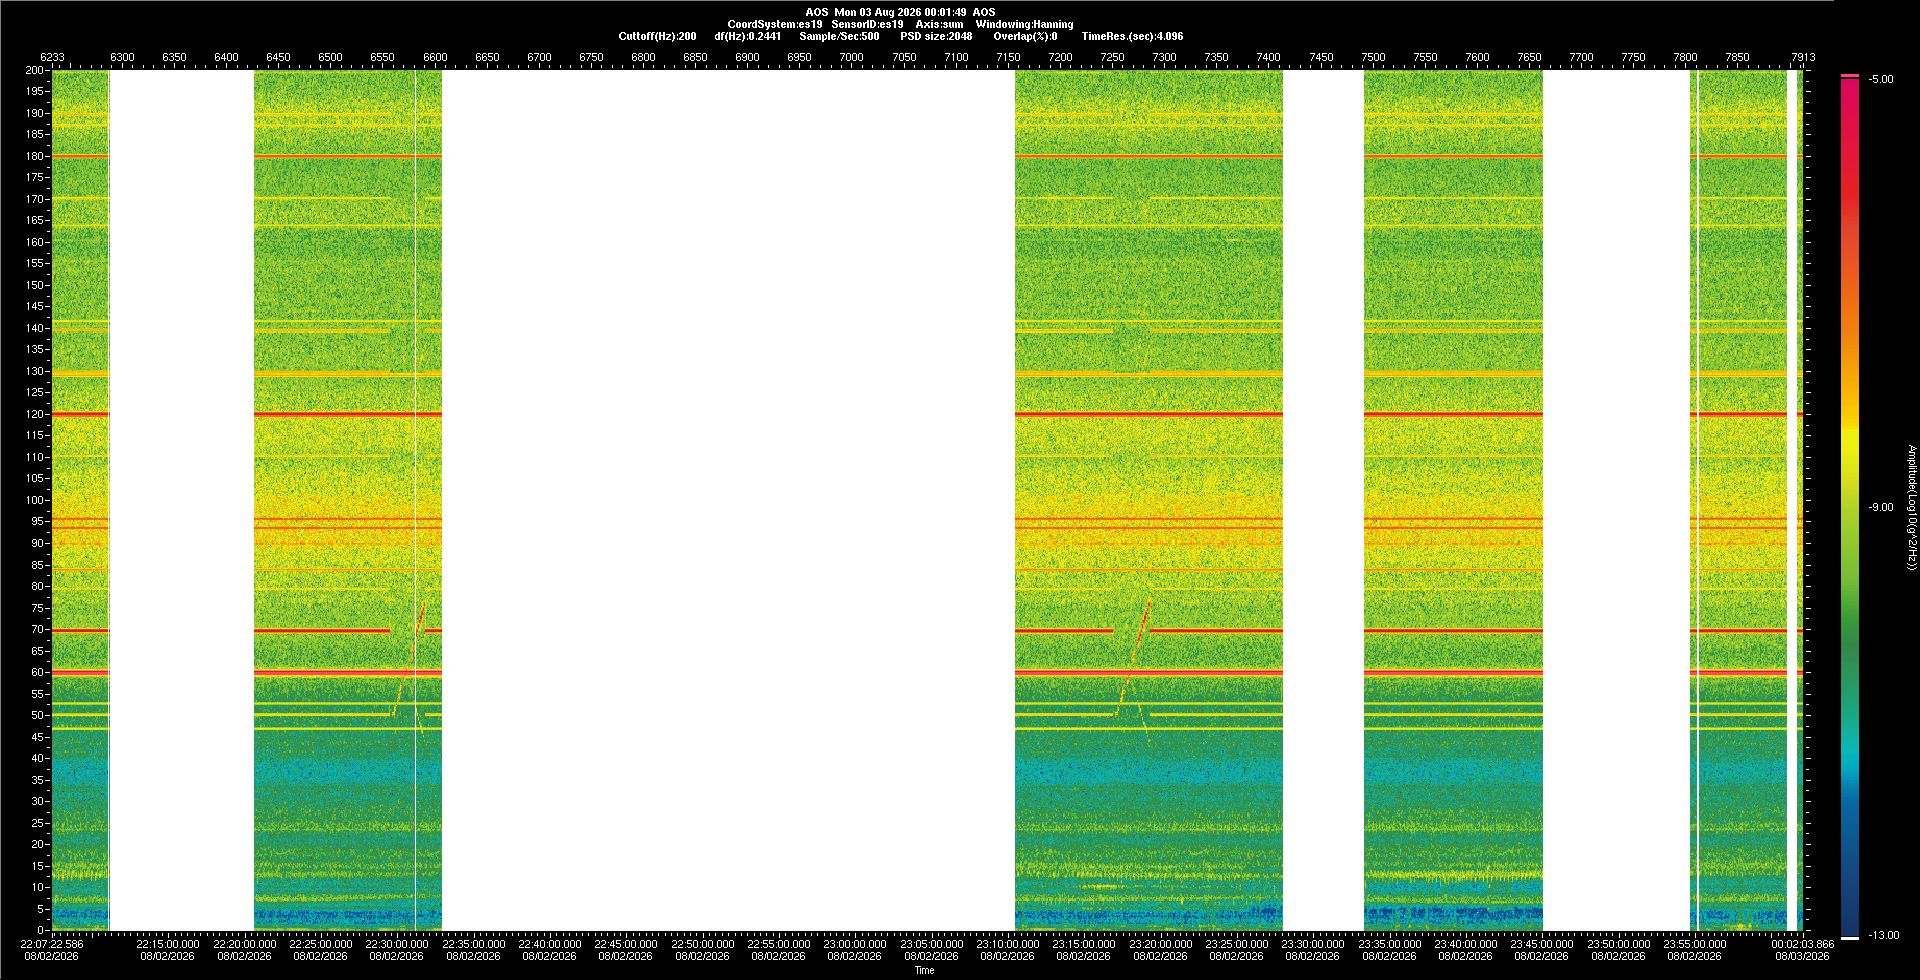Click the time tick label 23:00:00.000

click(x=855, y=944)
